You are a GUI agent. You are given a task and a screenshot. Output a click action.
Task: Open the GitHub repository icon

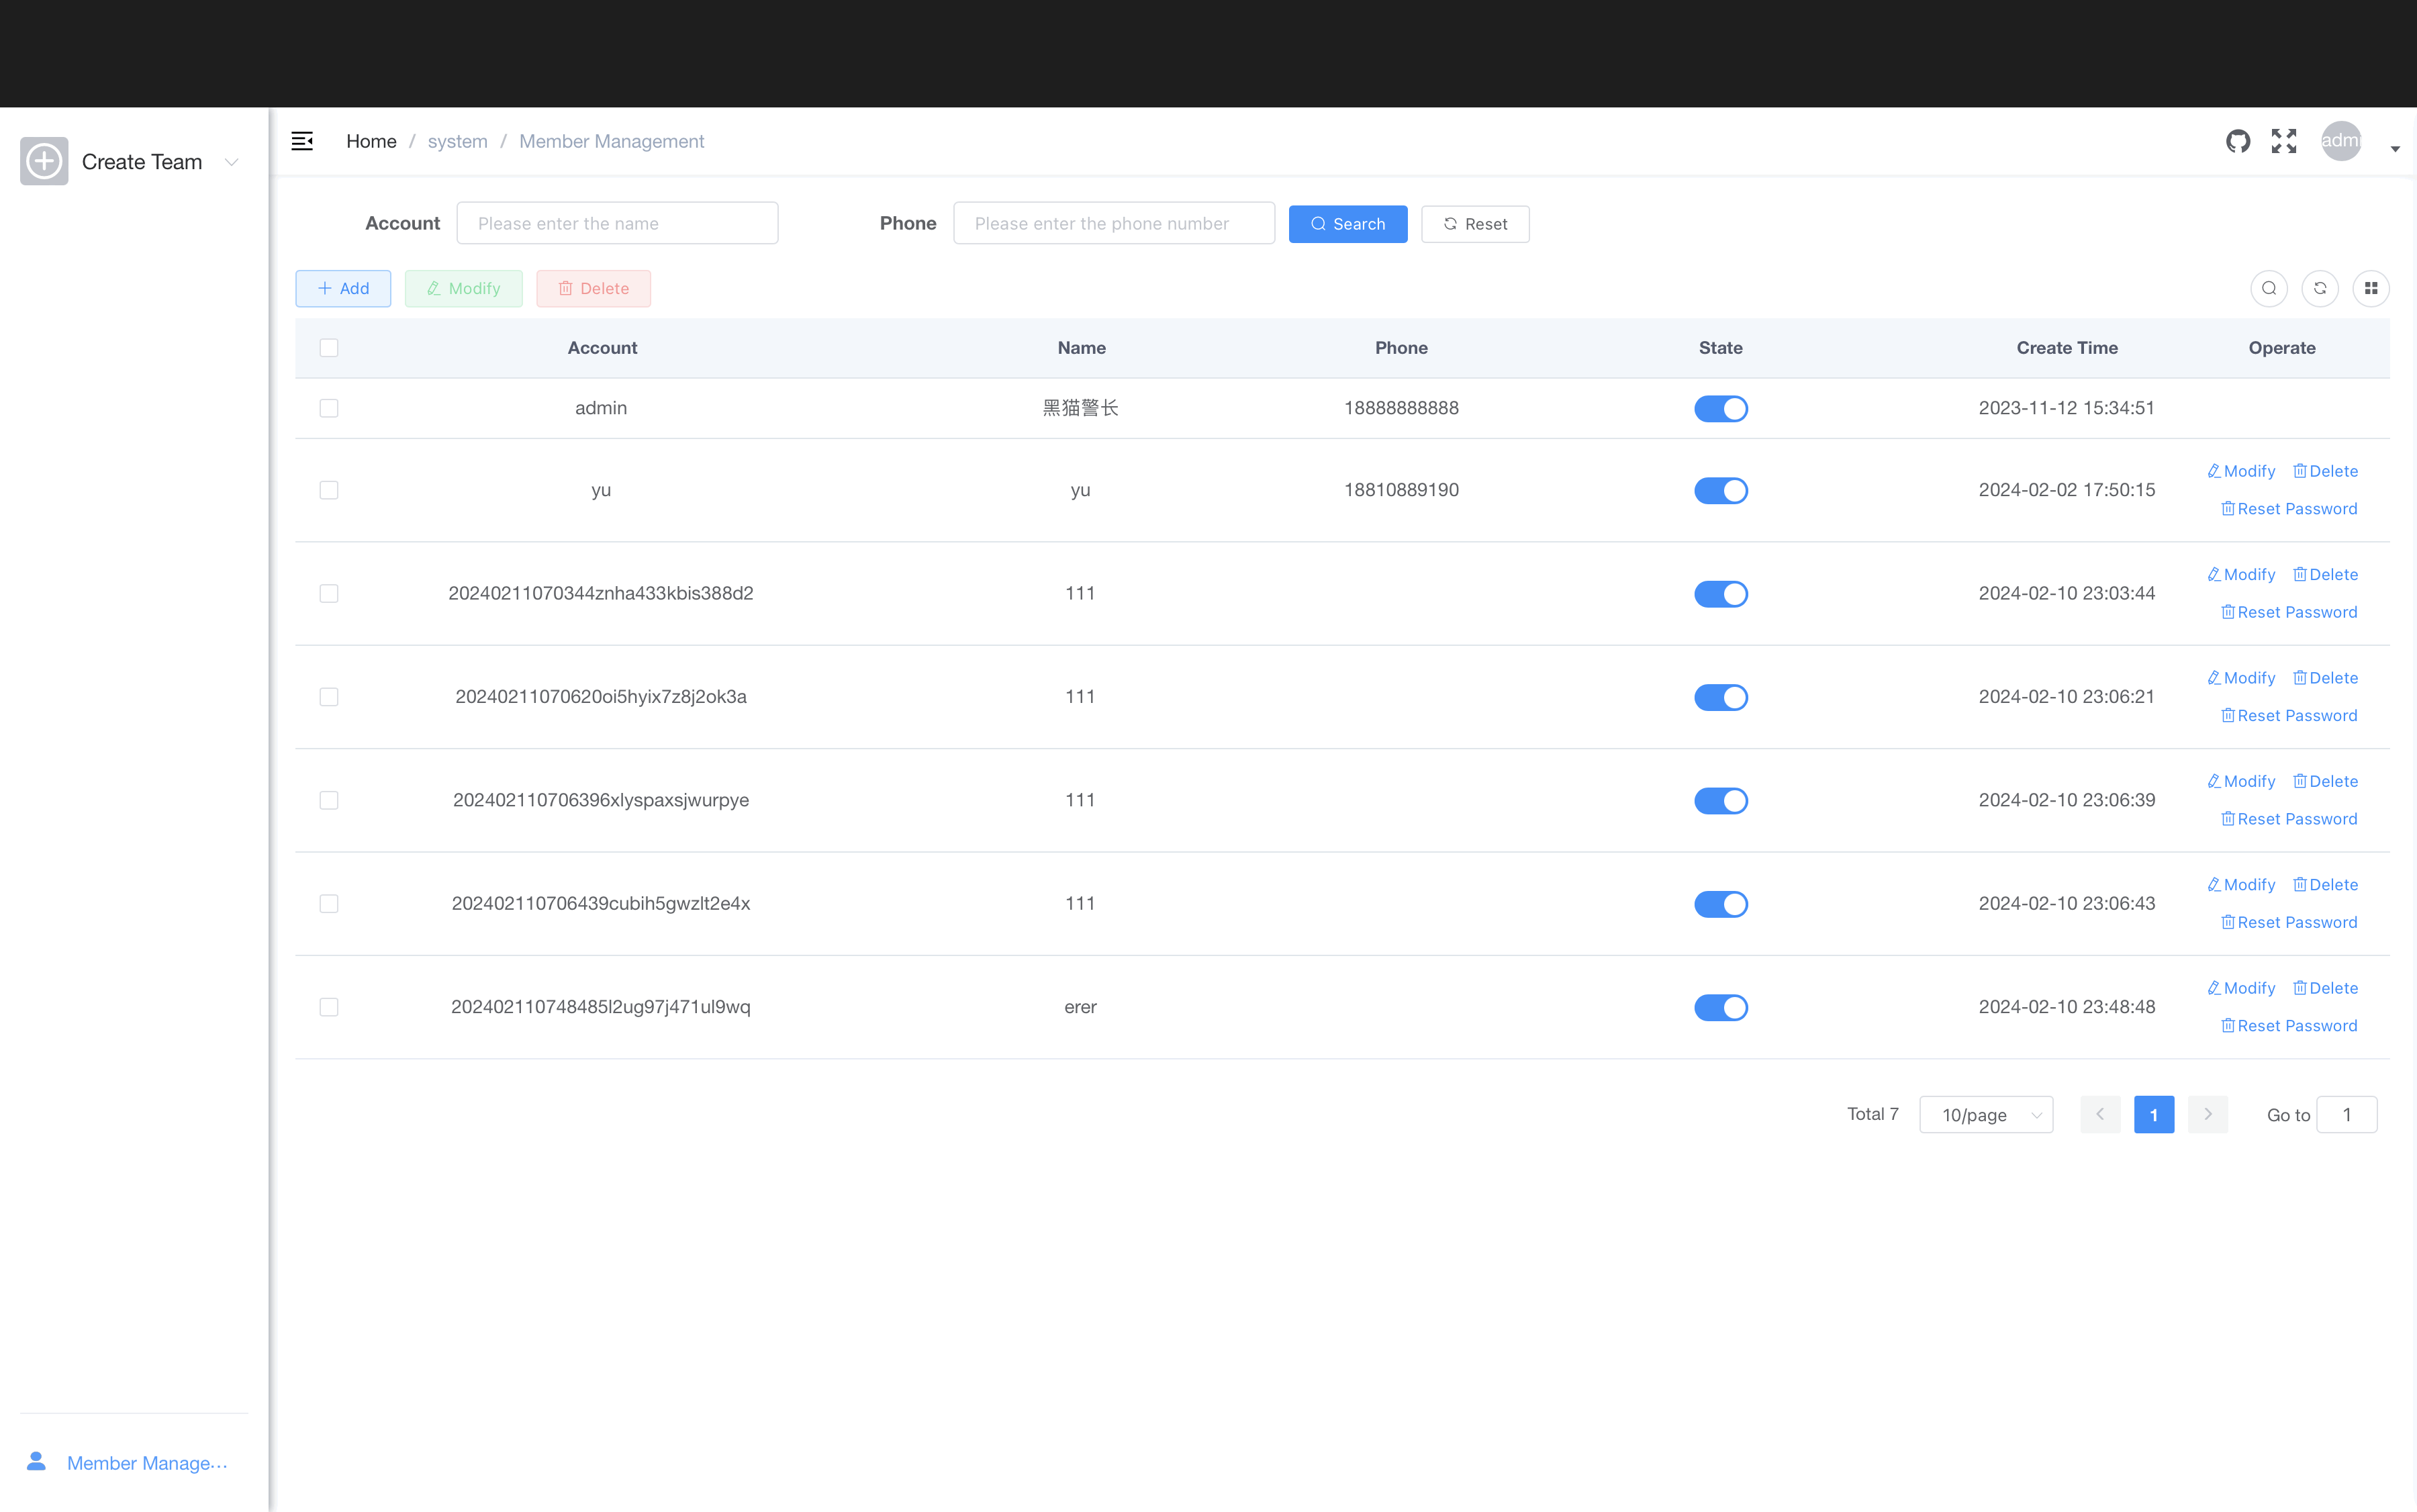2238,141
